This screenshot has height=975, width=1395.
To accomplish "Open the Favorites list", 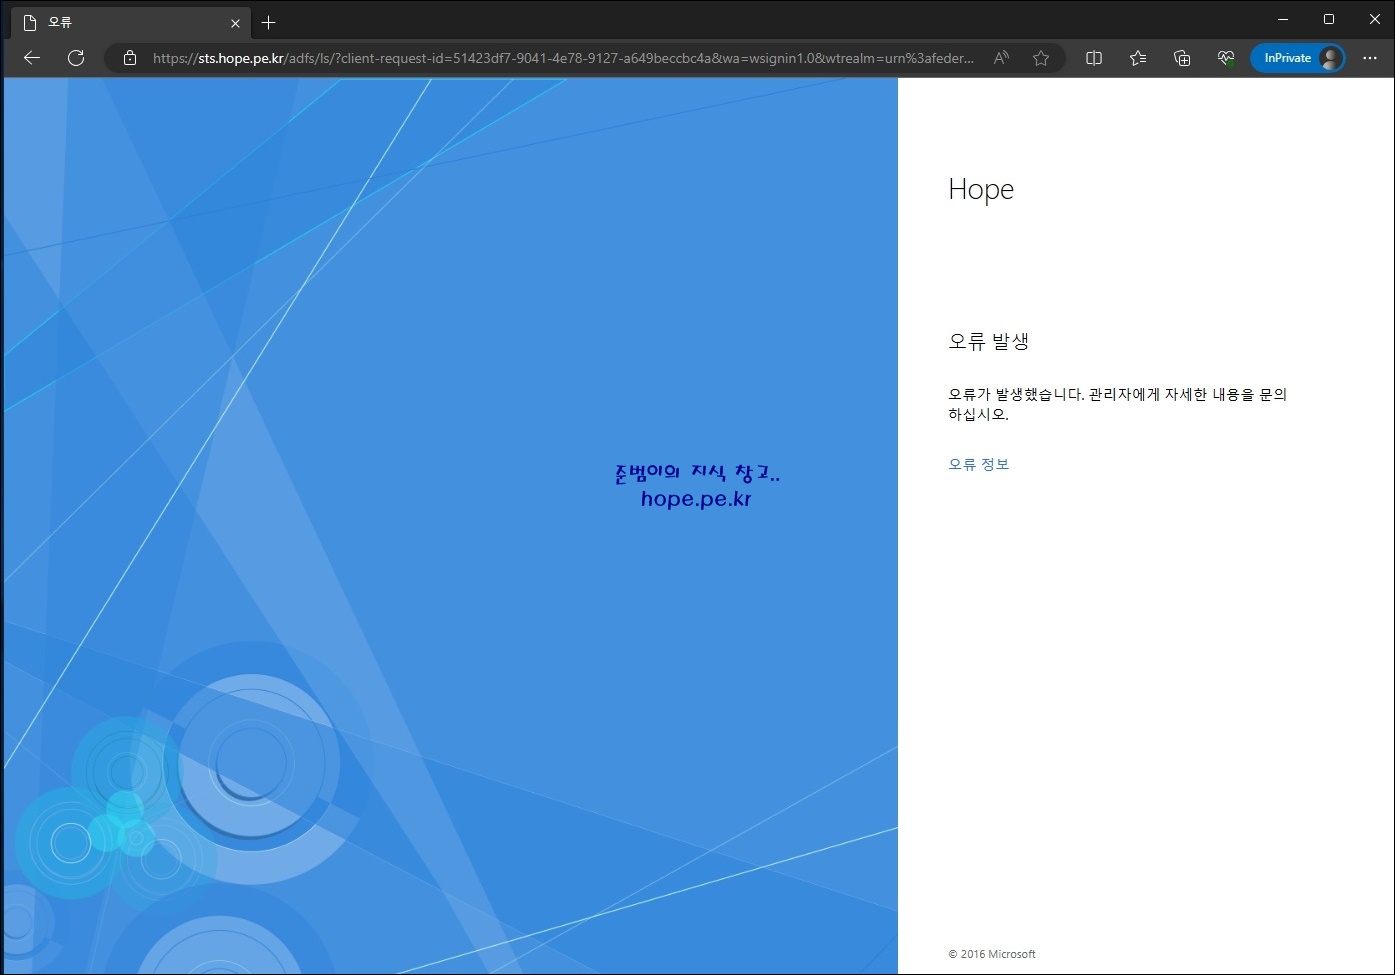I will [x=1138, y=58].
